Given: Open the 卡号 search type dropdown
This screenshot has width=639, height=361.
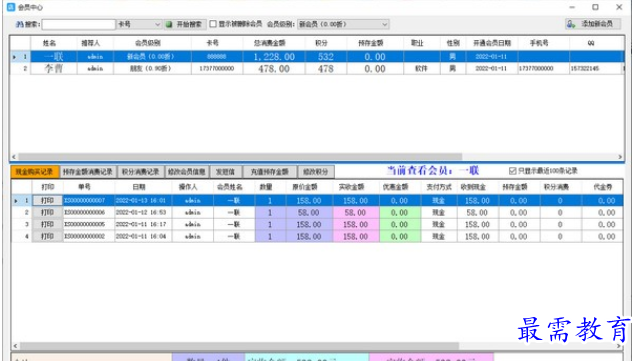Looking at the screenshot, I should (x=139, y=24).
